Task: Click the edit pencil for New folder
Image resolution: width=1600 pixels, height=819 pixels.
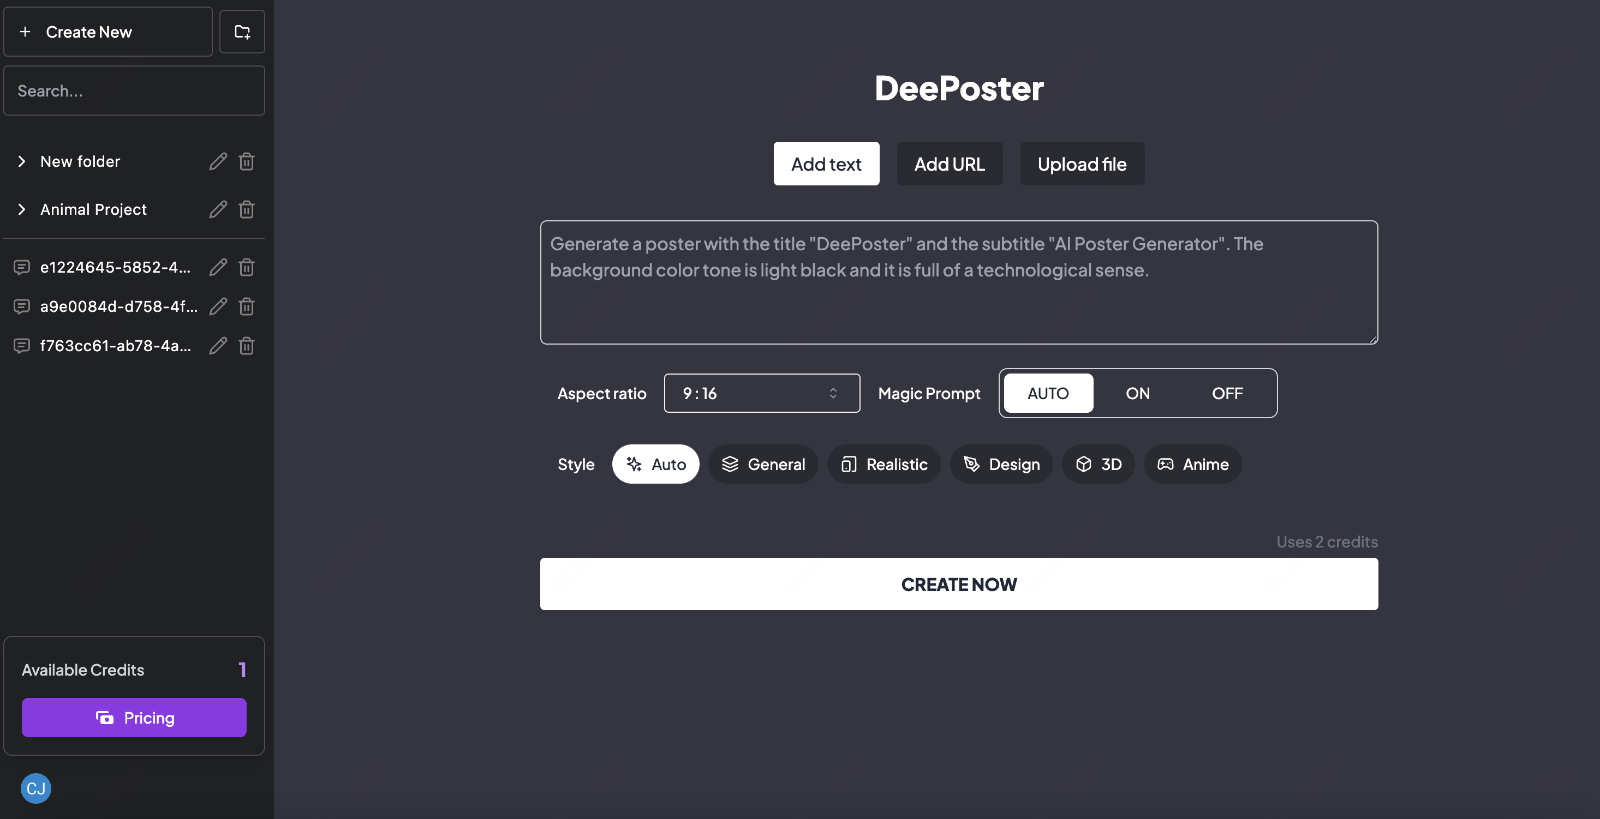Action: (x=218, y=161)
